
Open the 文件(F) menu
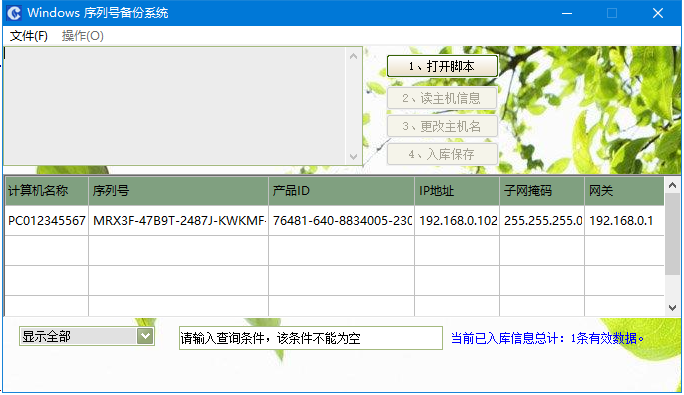[29, 36]
